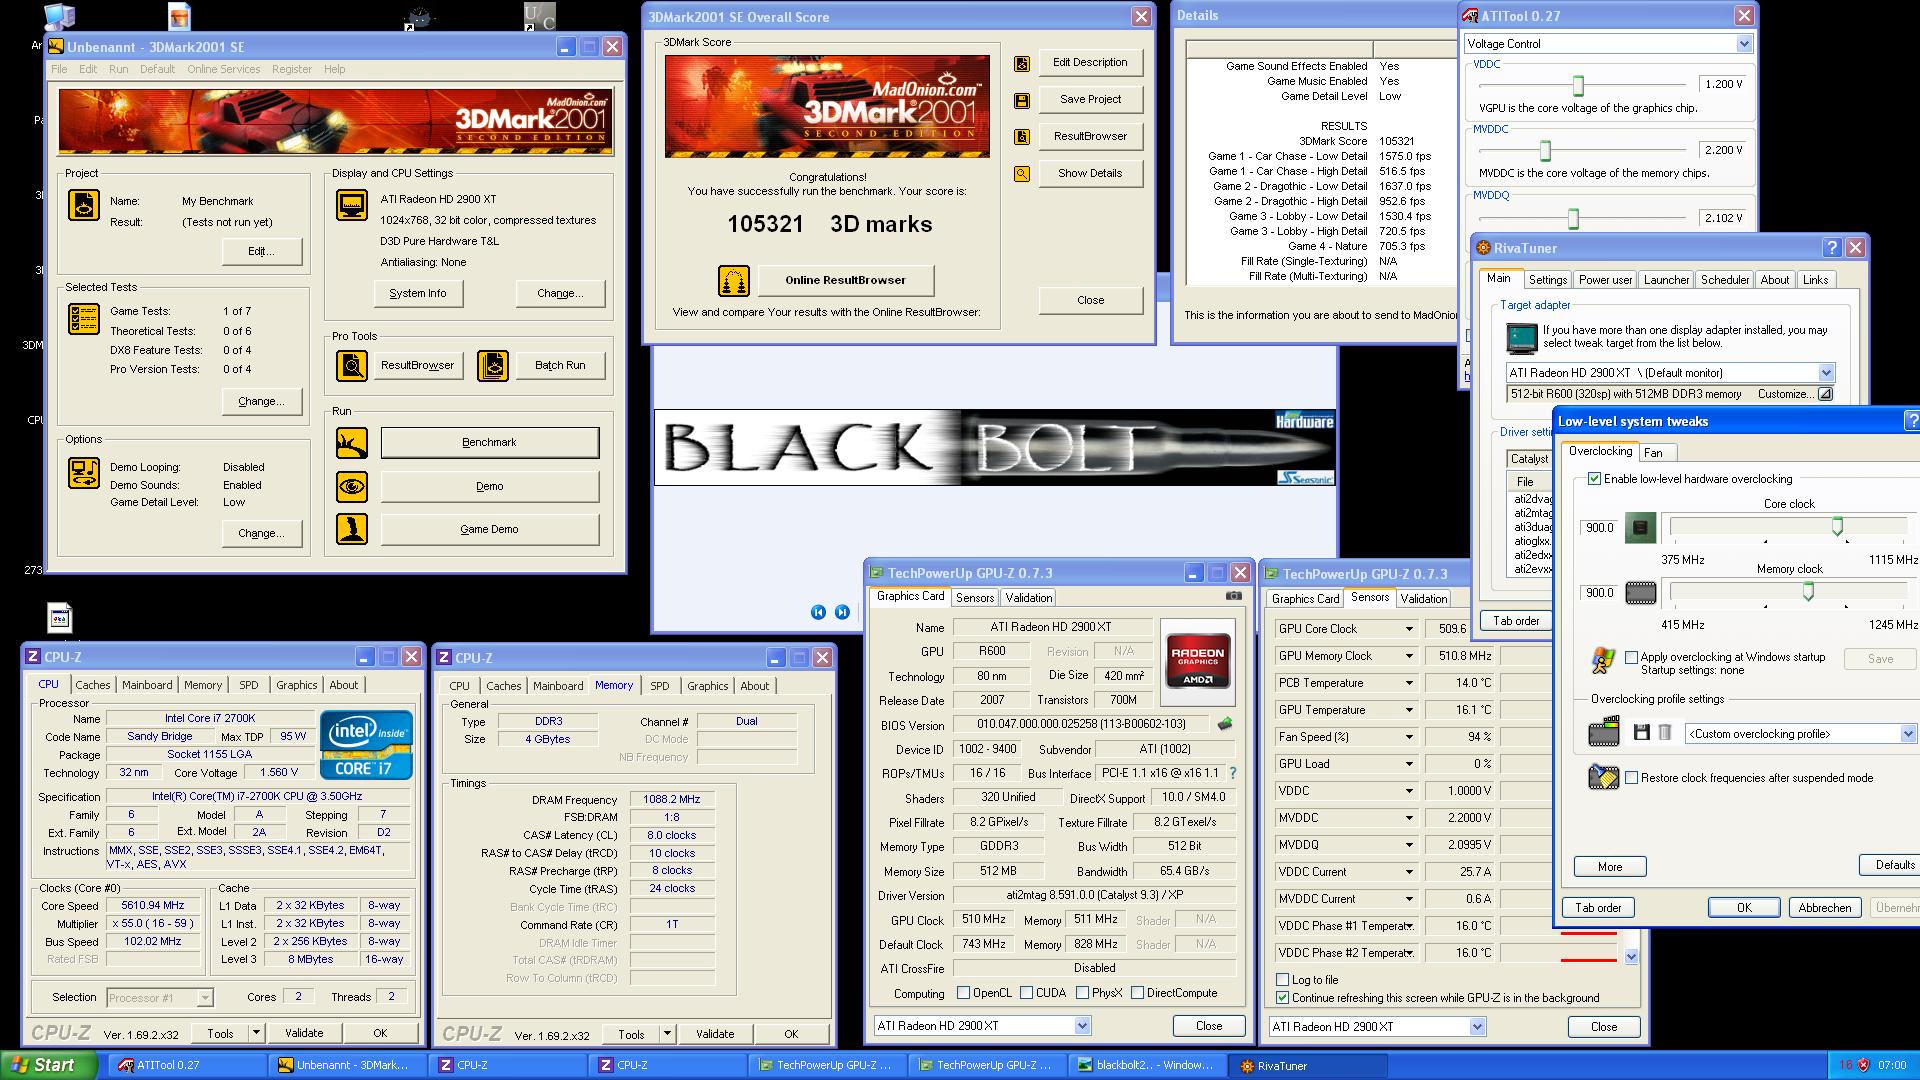The image size is (1920, 1080).
Task: Click the RivaTuner Customize icon button
Action: 1825,394
